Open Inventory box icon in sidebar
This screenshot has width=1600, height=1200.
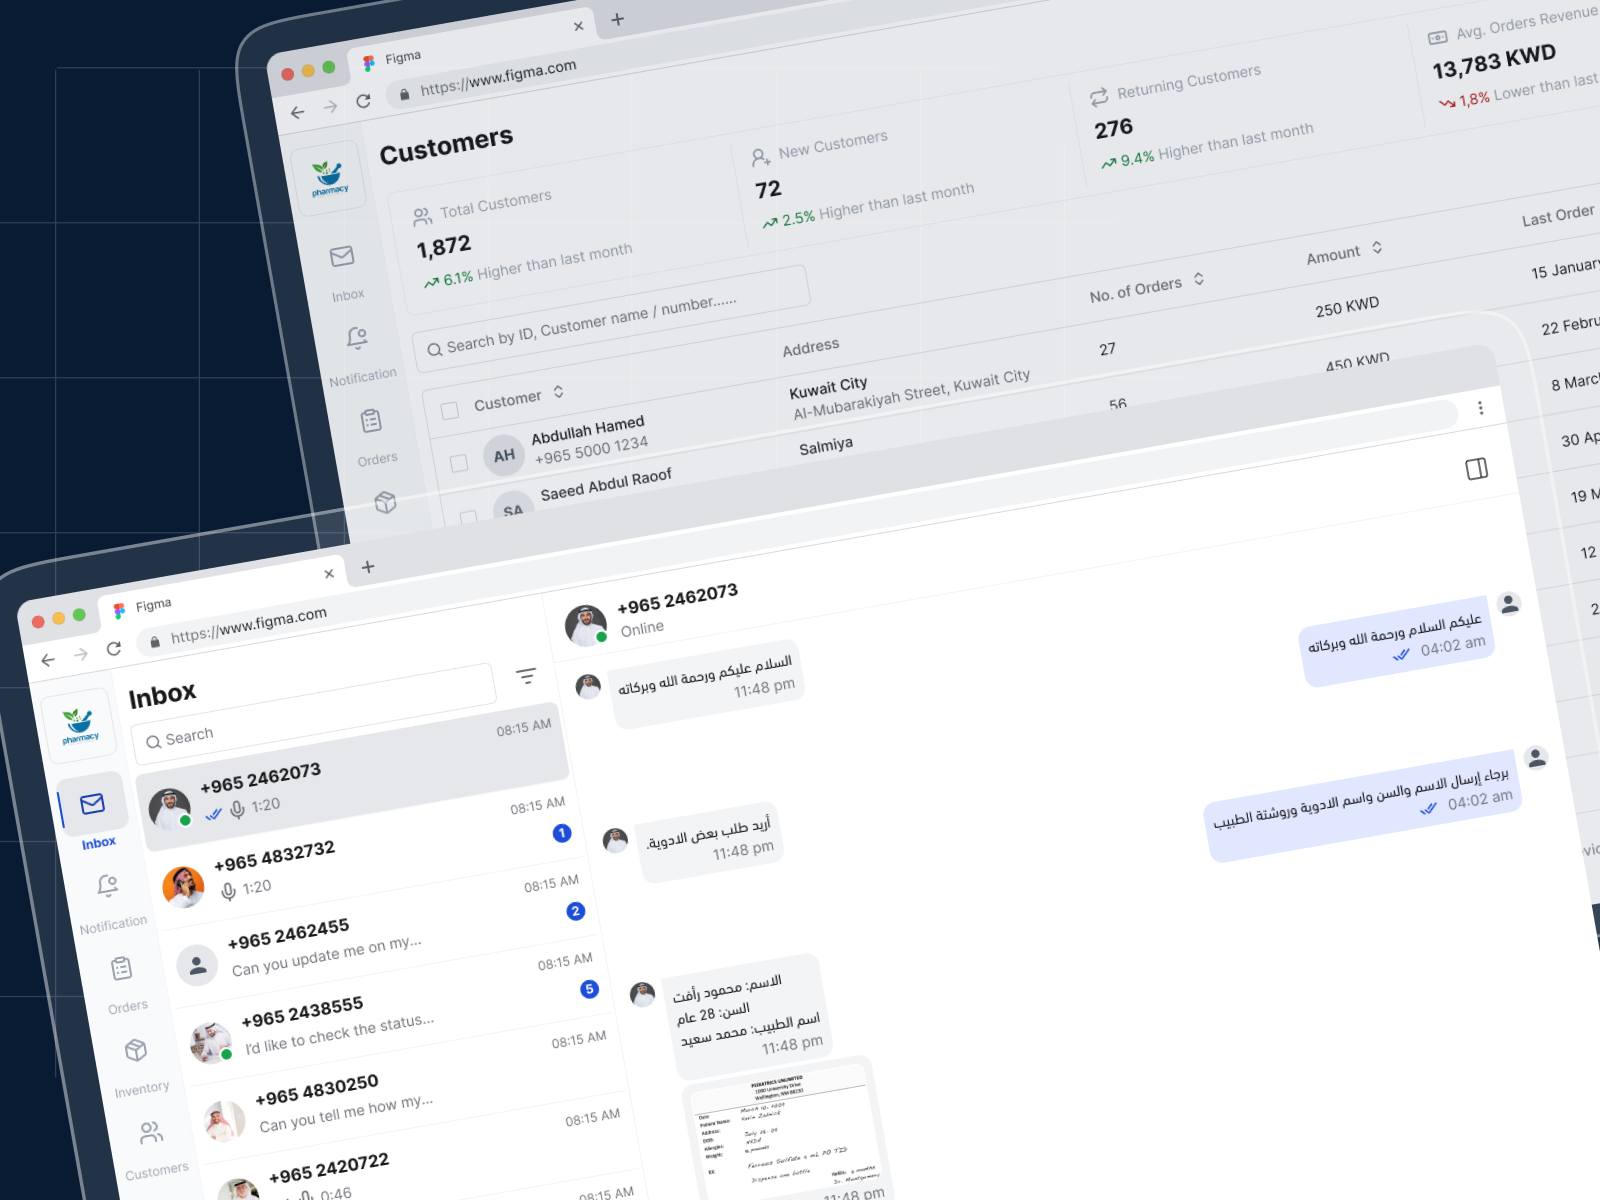point(136,1050)
